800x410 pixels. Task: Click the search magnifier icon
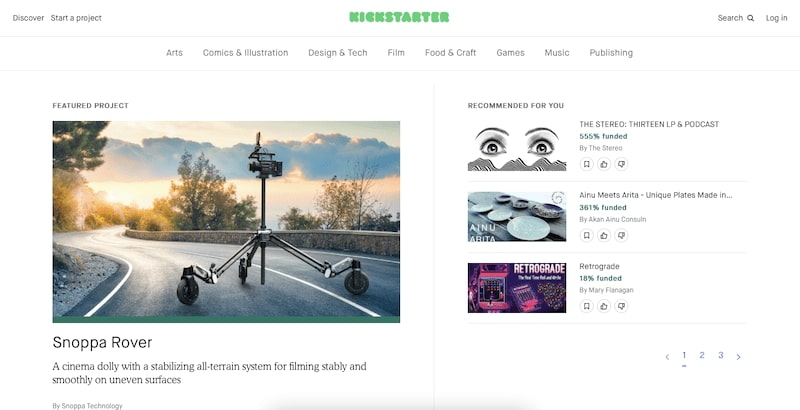click(751, 18)
